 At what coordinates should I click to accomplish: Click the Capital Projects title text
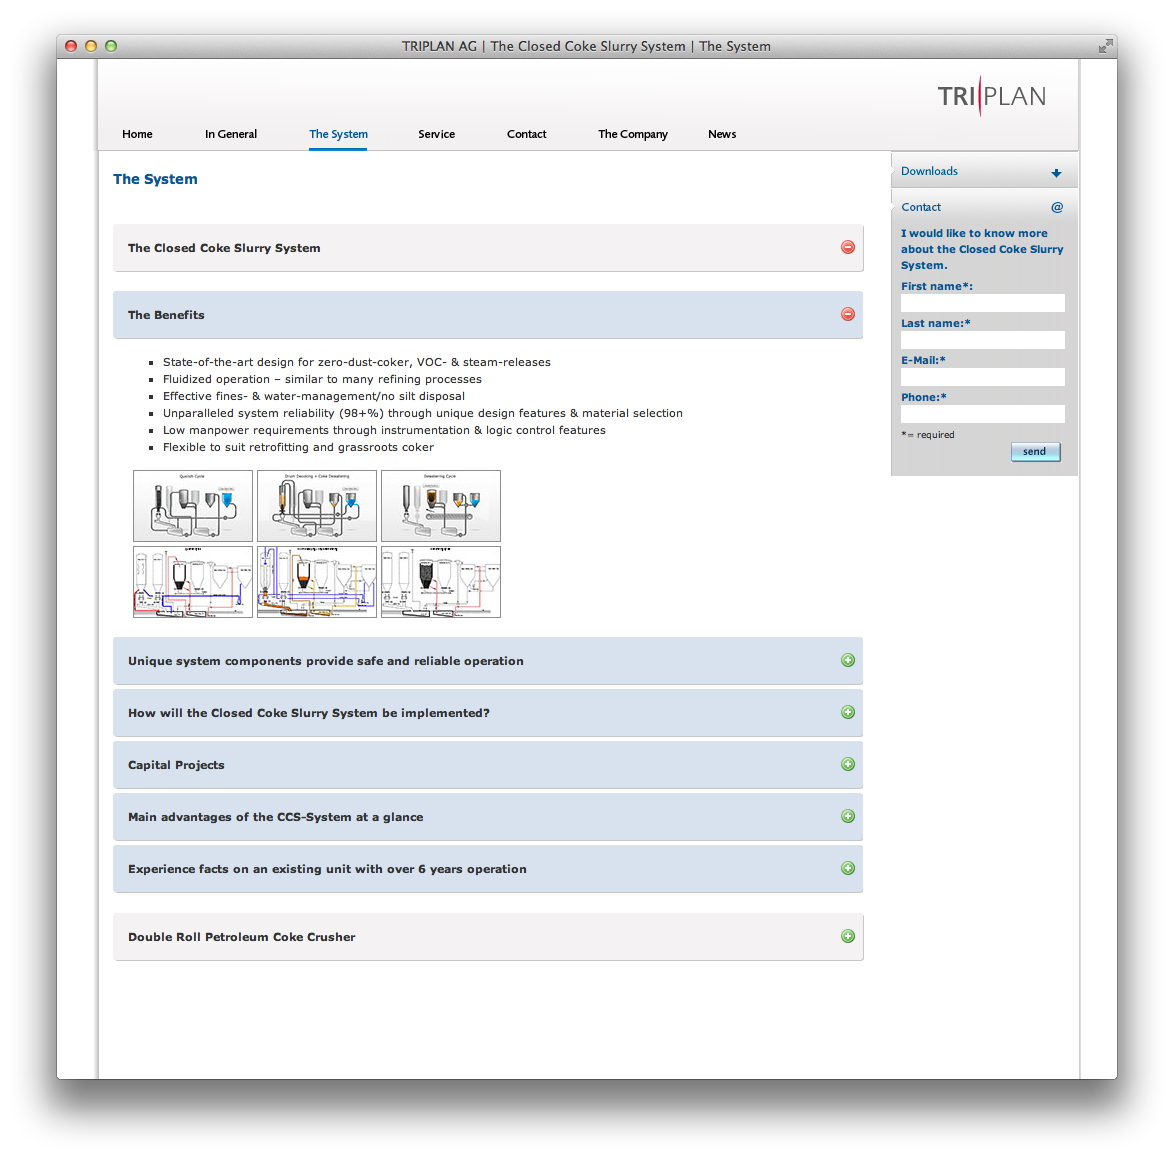pyautogui.click(x=176, y=765)
